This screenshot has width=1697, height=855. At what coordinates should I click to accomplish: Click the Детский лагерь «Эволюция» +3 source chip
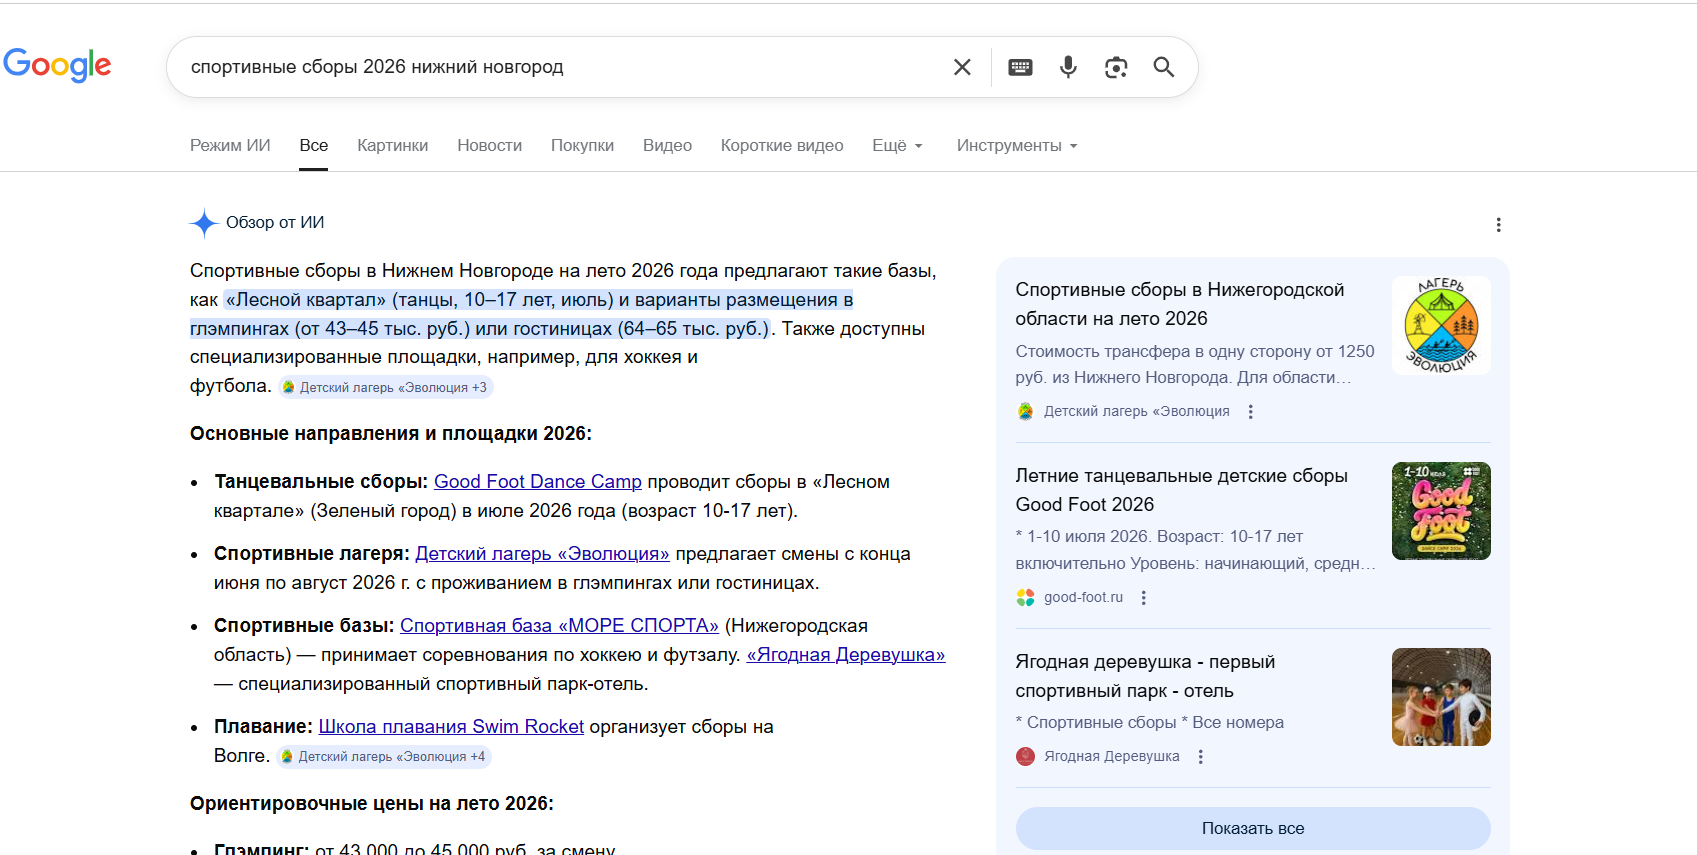386,387
